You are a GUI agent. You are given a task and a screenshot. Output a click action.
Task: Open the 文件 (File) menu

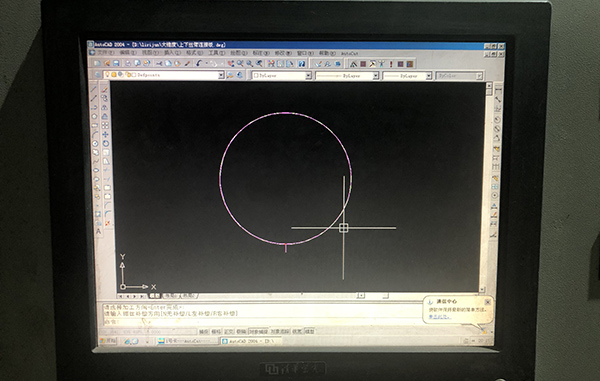tap(105, 52)
